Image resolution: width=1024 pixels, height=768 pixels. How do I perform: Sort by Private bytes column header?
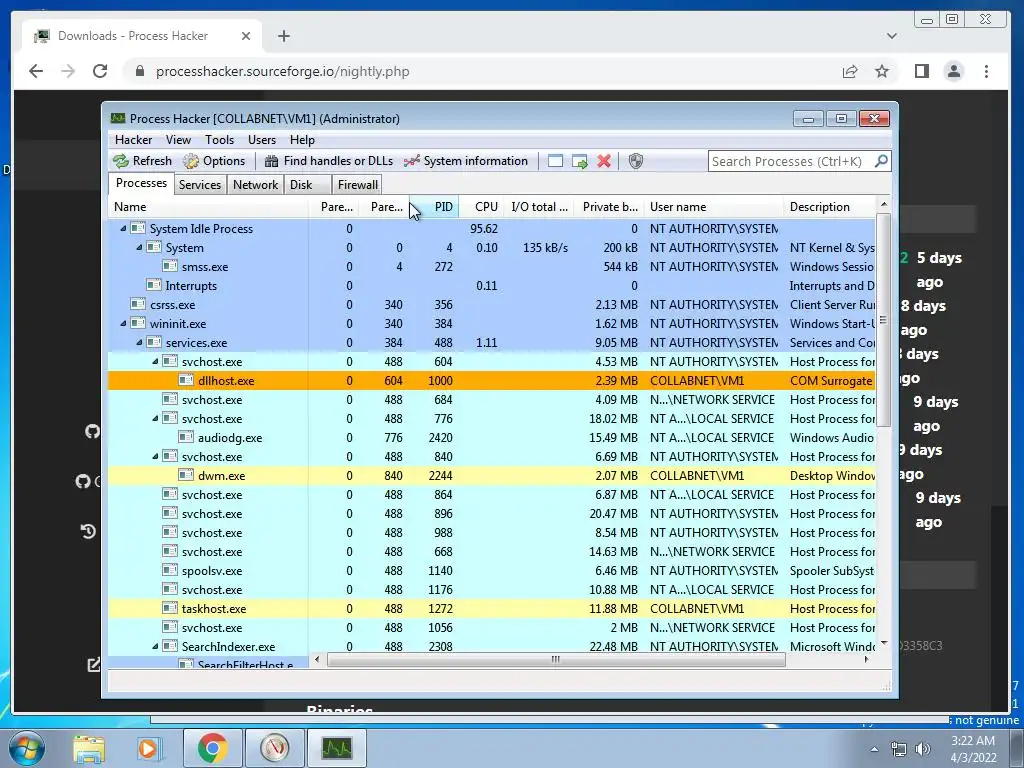pyautogui.click(x=609, y=207)
